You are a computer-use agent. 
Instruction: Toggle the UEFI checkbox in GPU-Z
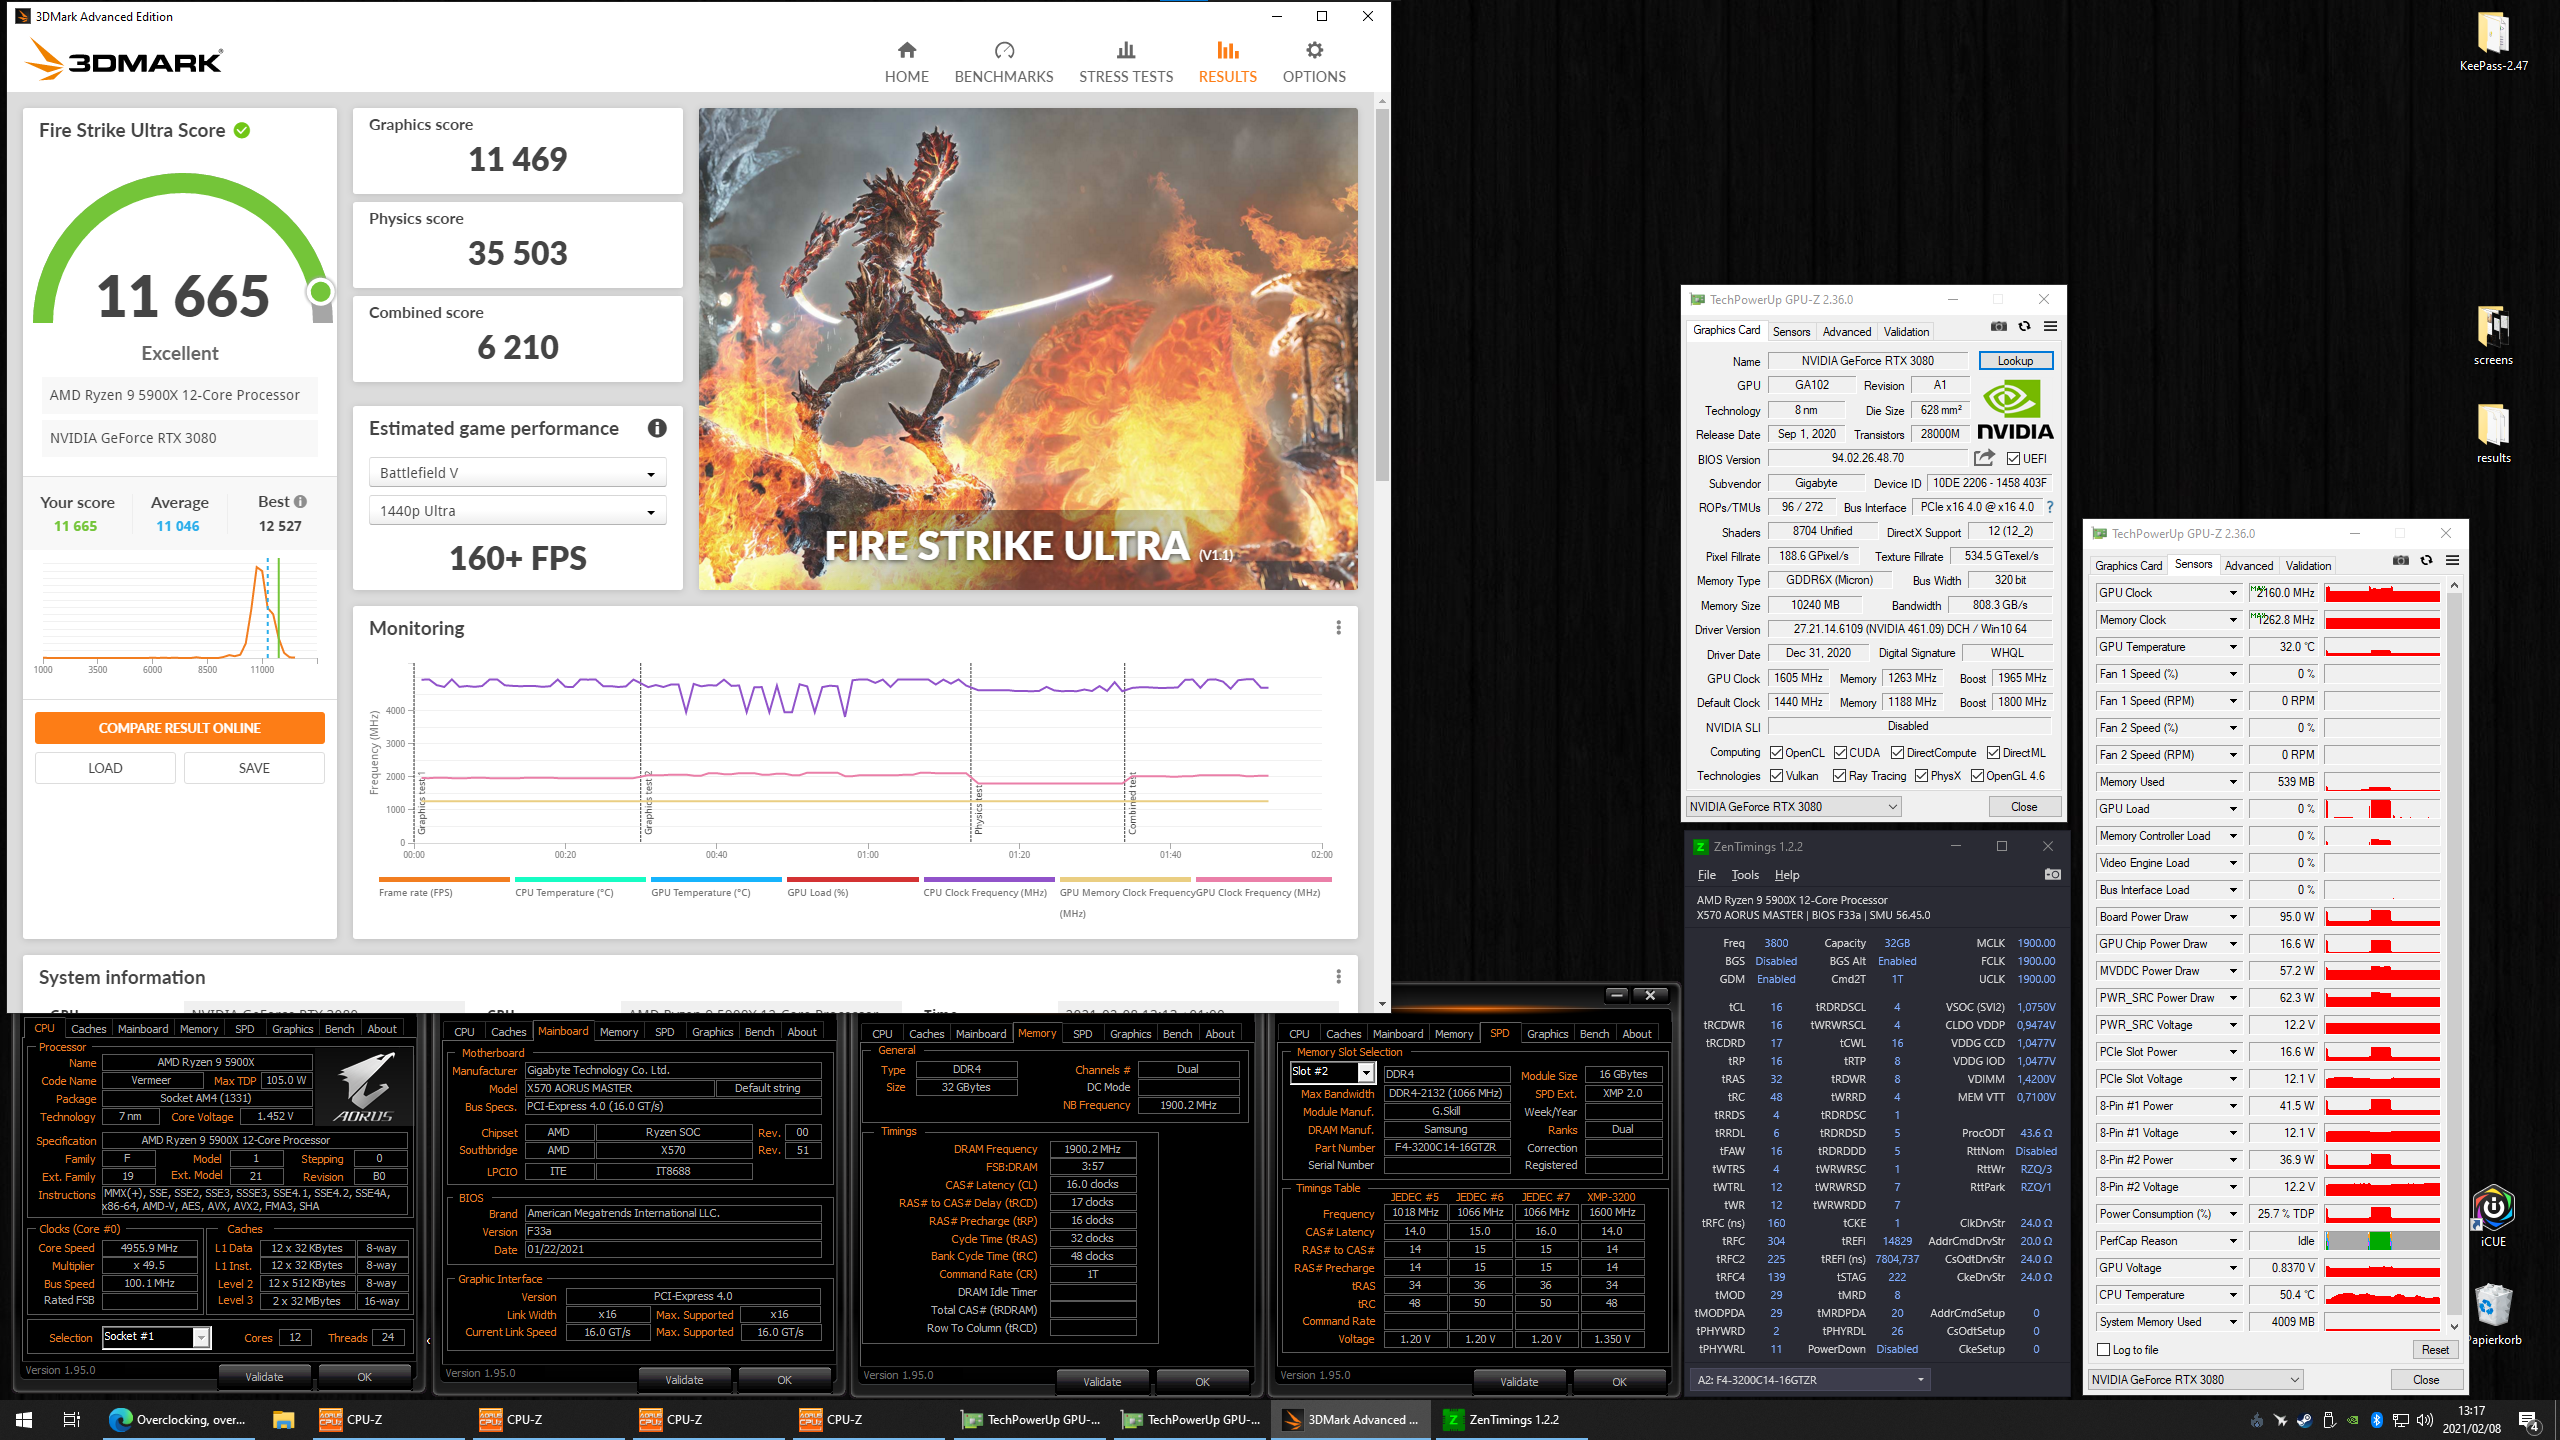(2013, 459)
